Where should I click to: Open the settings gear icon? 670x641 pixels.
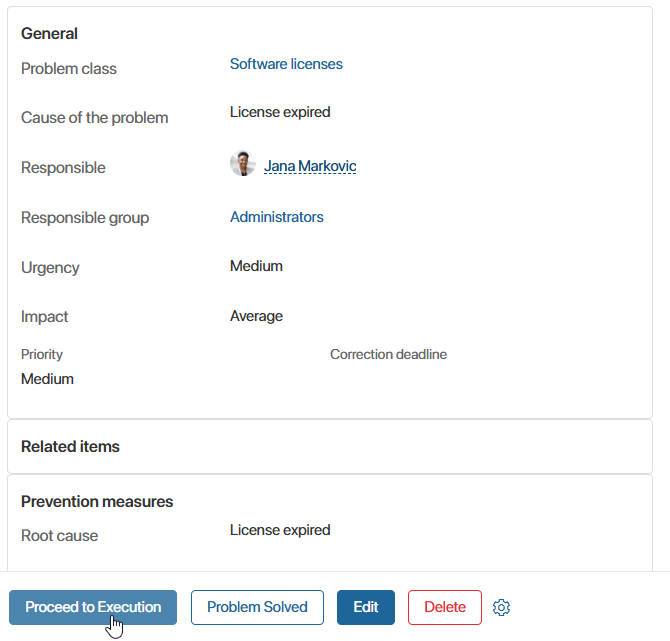point(501,607)
